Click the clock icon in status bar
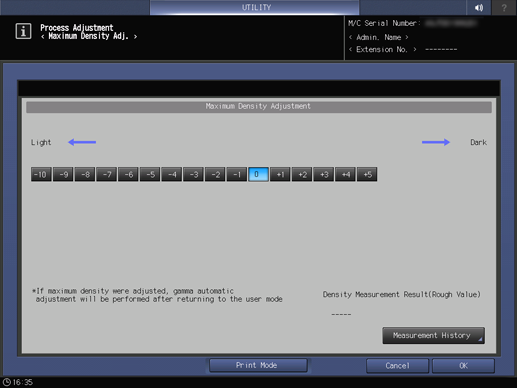 pos(7,382)
